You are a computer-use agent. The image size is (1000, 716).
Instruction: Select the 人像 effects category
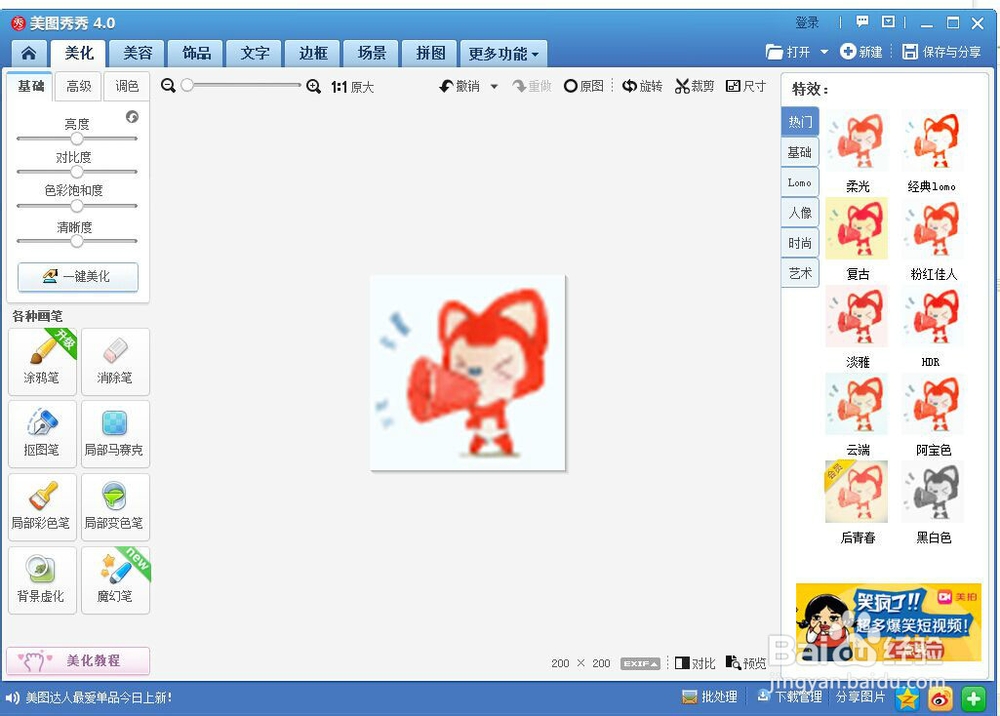800,212
